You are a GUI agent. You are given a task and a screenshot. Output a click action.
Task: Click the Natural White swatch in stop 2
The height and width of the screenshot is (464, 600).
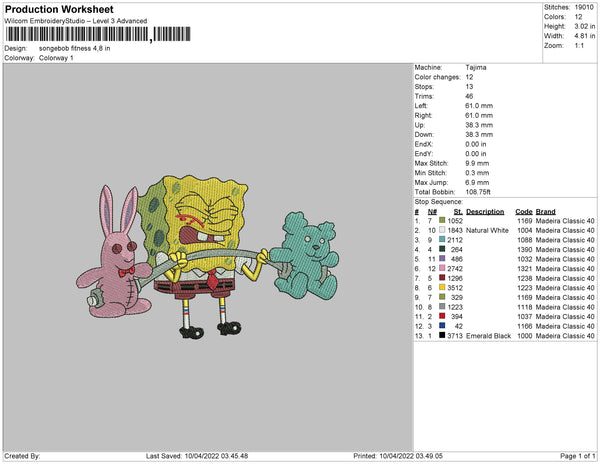(x=442, y=230)
